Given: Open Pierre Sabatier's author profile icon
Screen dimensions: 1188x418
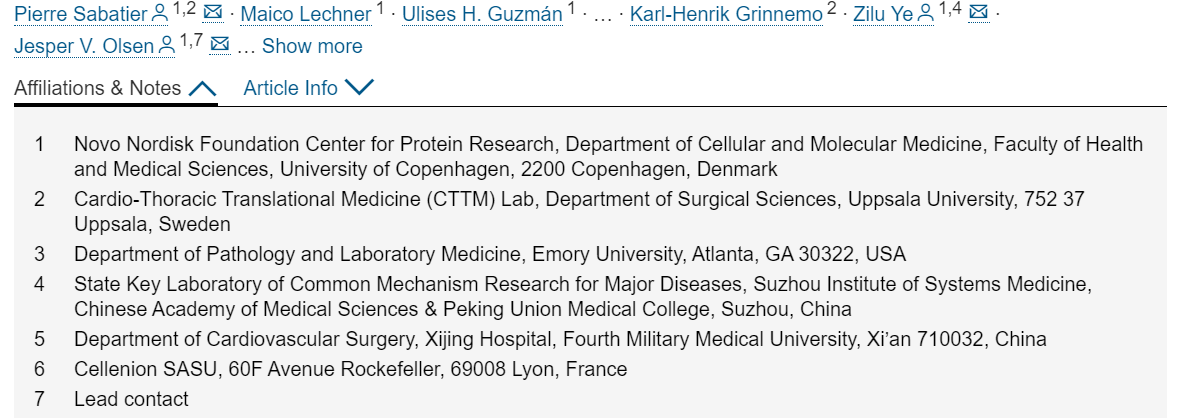Looking at the screenshot, I should [160, 13].
